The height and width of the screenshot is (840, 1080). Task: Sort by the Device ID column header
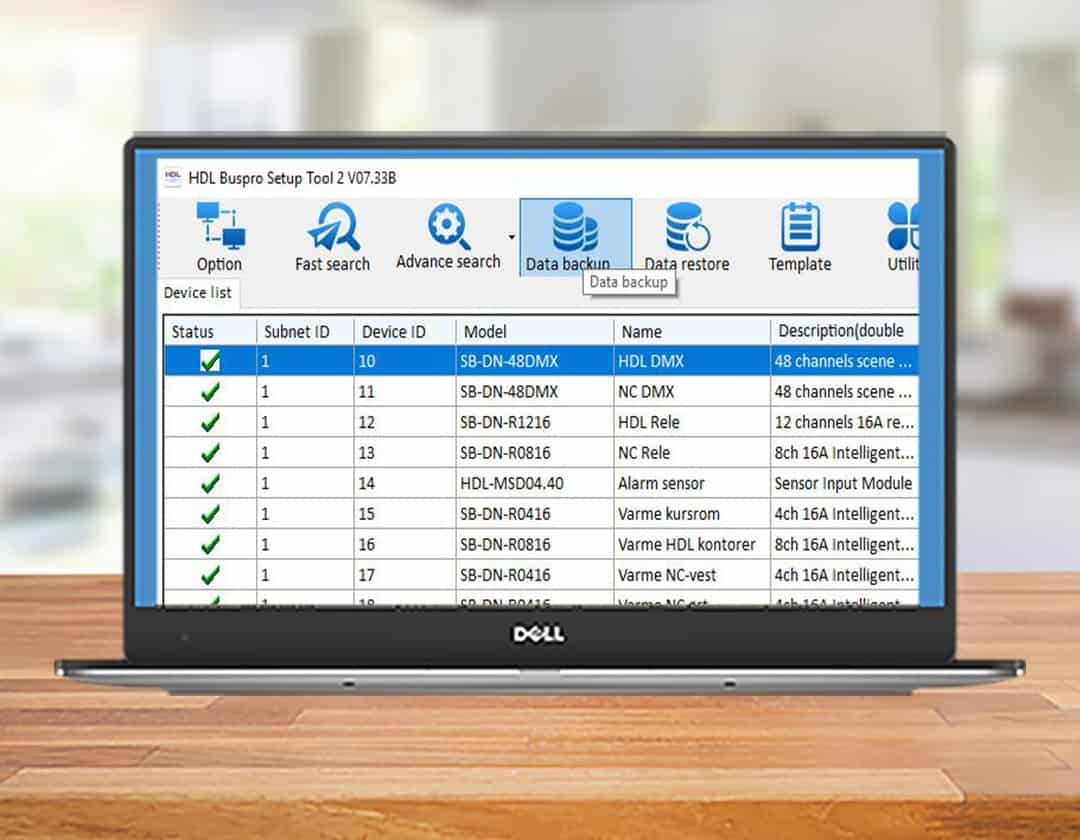(x=405, y=331)
